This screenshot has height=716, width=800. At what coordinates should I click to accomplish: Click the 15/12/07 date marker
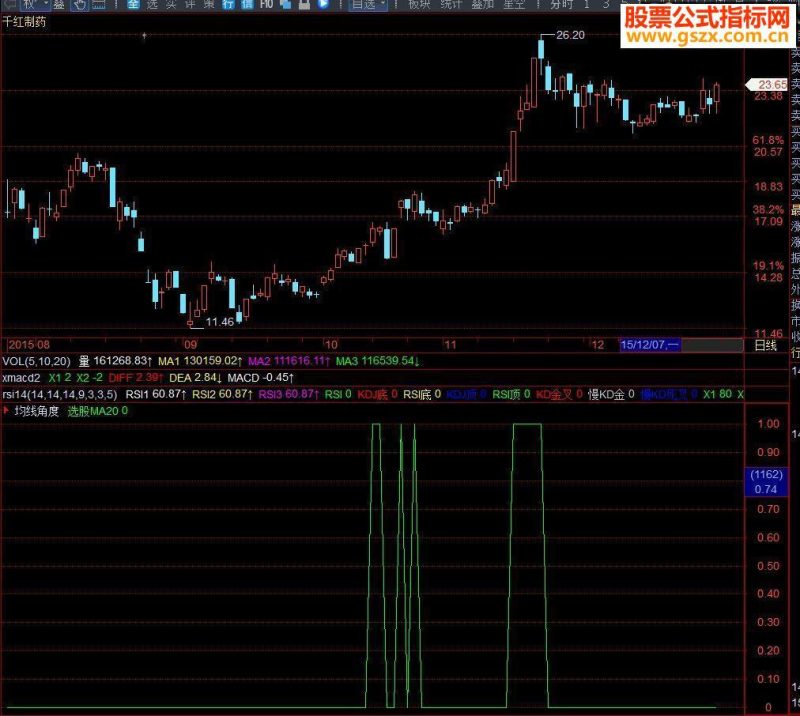649,345
